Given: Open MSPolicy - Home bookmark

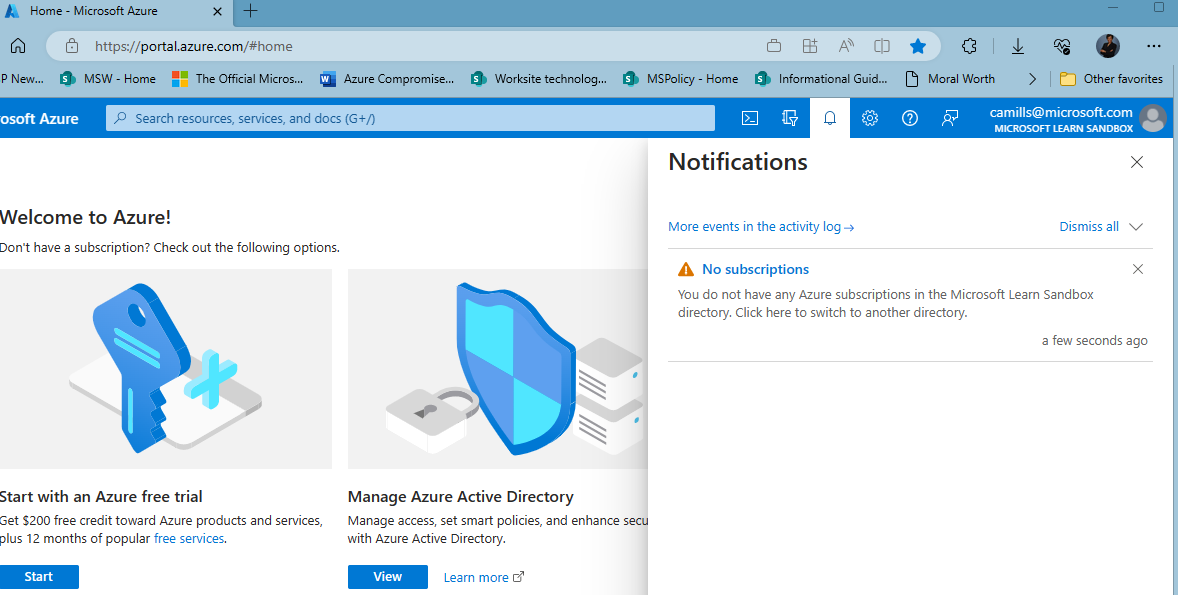Looking at the screenshot, I should point(681,79).
